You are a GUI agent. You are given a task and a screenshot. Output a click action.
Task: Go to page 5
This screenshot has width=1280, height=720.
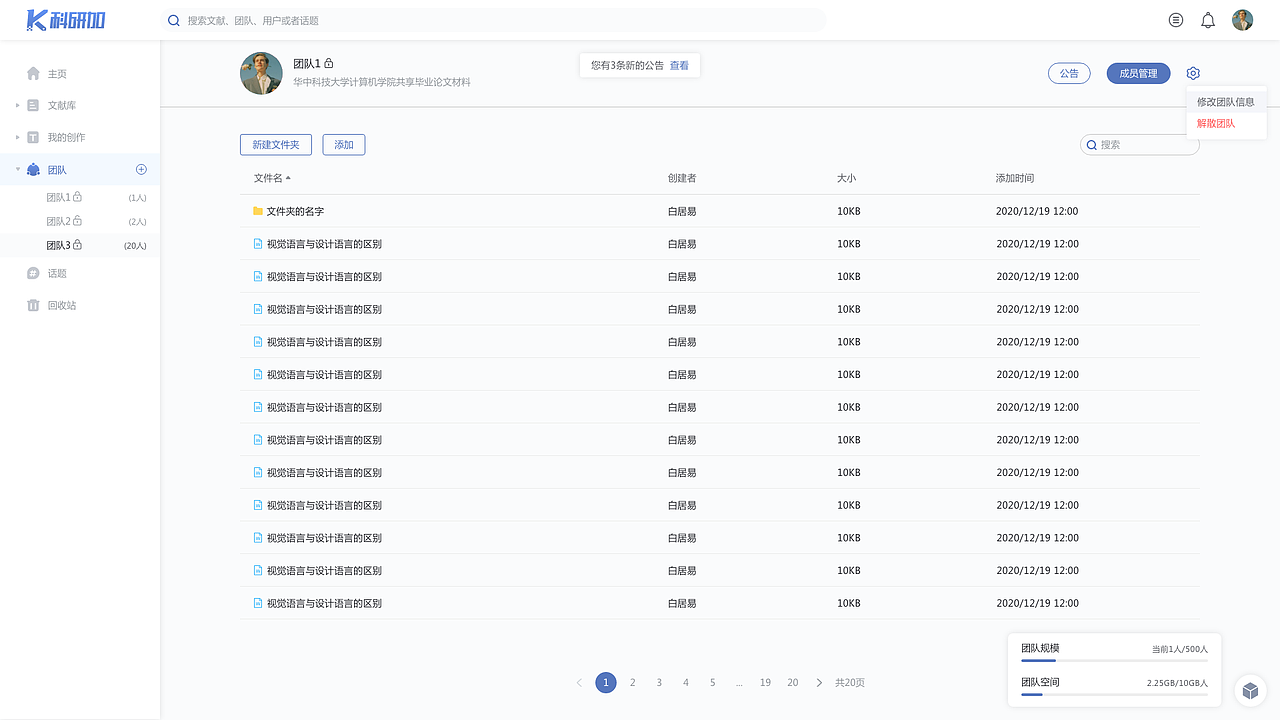coord(713,683)
